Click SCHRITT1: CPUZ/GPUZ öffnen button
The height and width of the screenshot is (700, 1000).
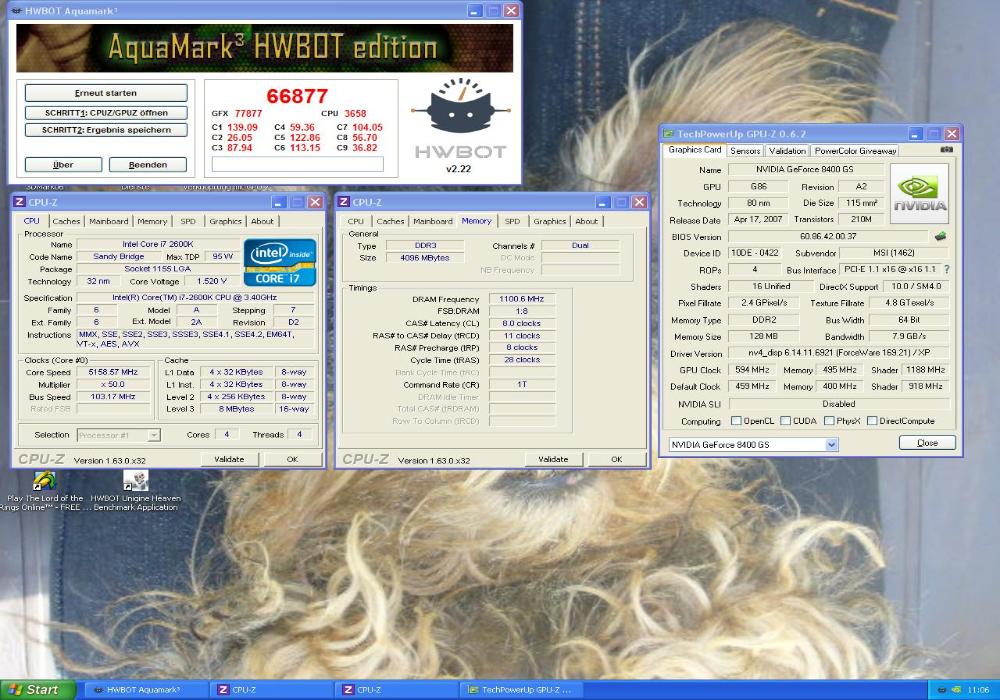106,113
